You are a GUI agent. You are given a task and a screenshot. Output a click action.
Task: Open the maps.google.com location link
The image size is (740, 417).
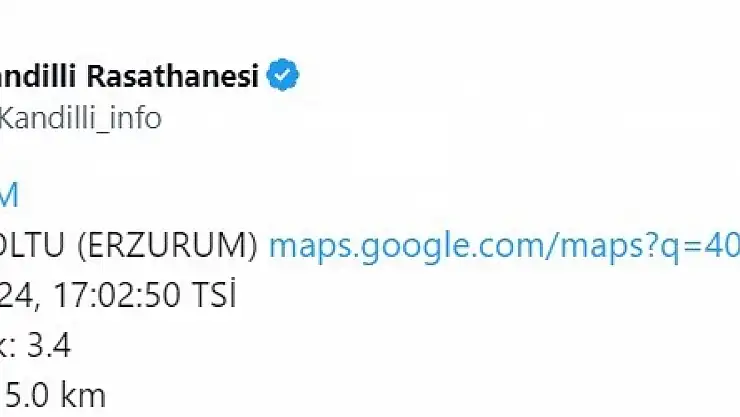tap(505, 246)
